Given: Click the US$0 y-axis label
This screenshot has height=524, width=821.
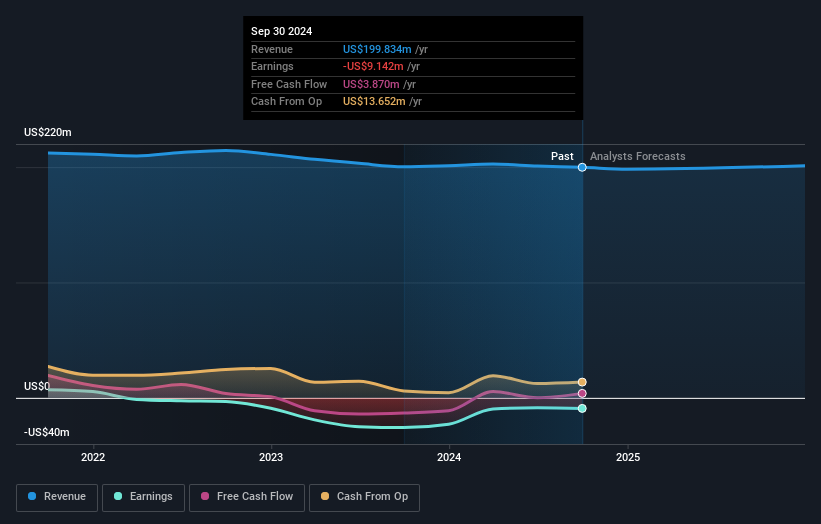Looking at the screenshot, I should (x=37, y=386).
